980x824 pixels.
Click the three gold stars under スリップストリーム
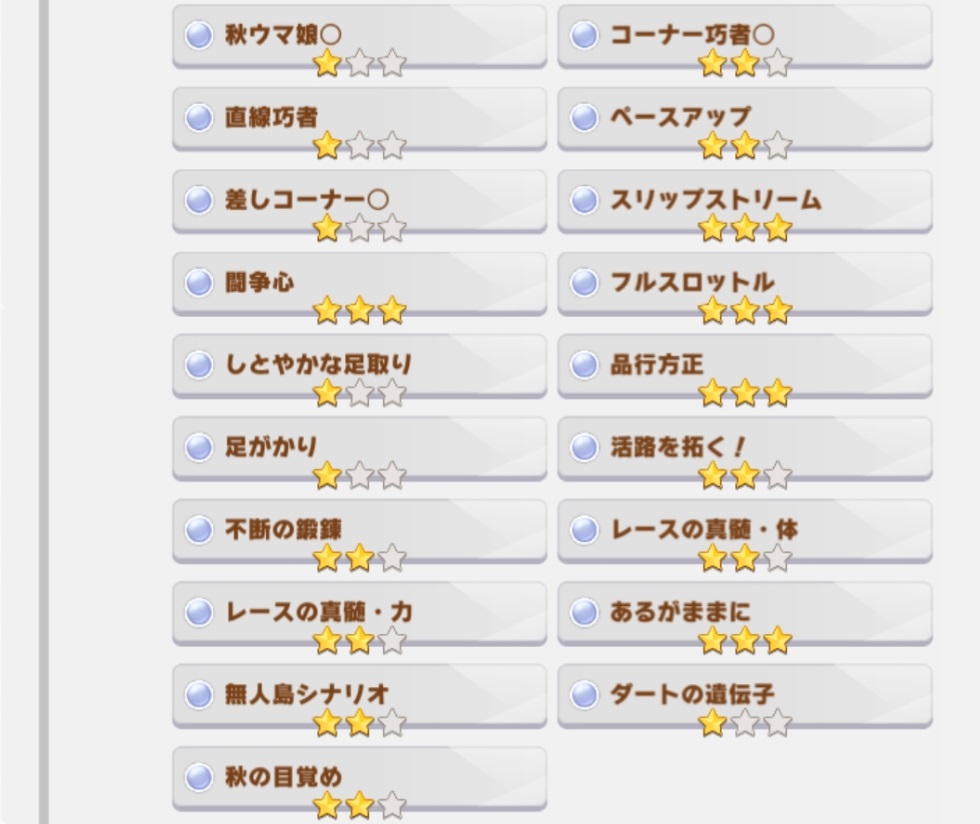[745, 228]
